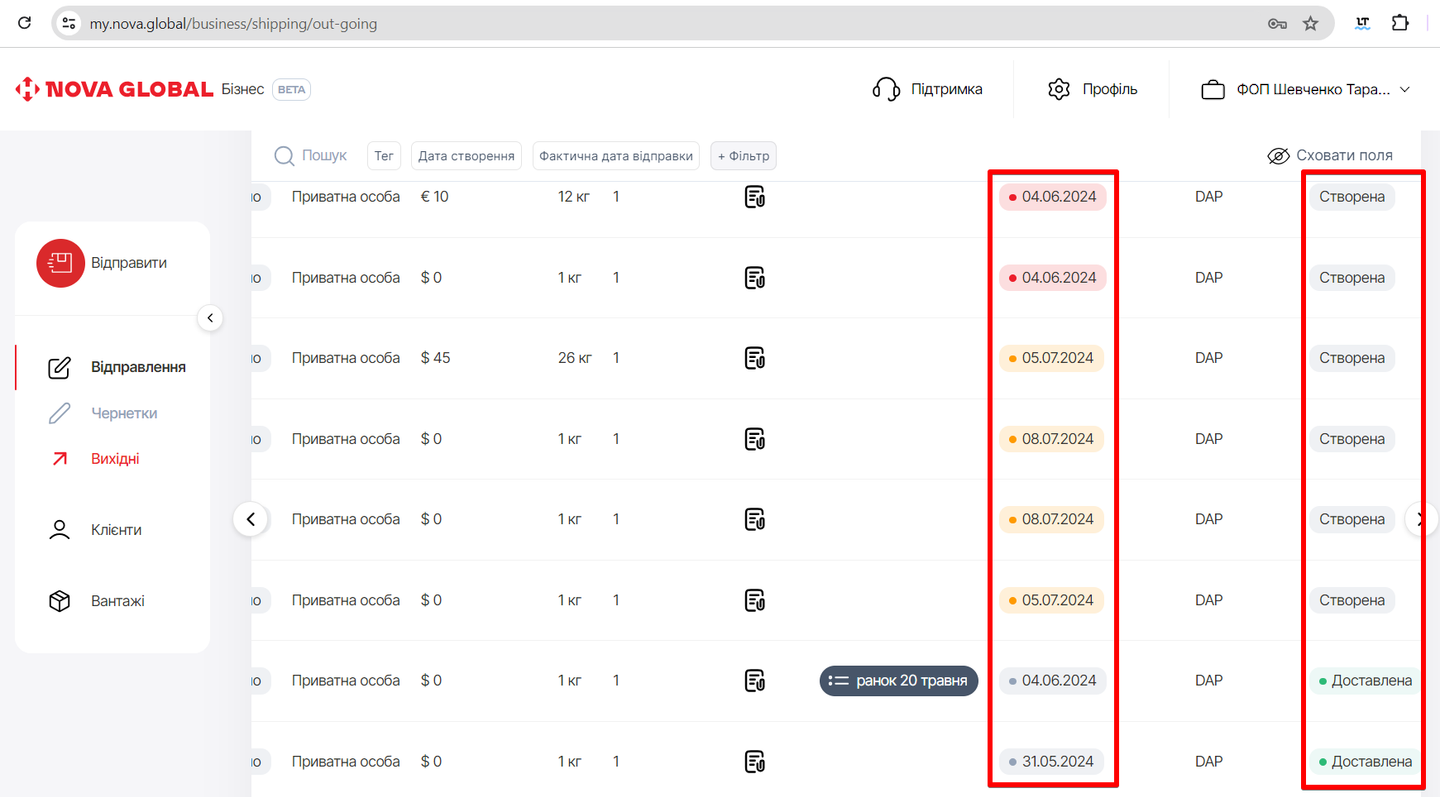Open browser extensions puzzle icon
This screenshot has height=797, width=1440.
[x=1400, y=23]
